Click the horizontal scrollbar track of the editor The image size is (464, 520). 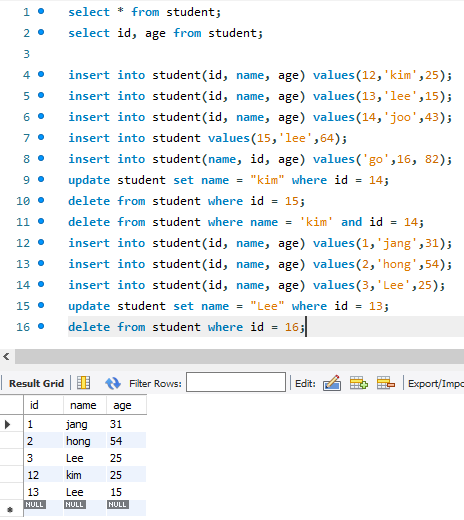pyautogui.click(x=239, y=357)
